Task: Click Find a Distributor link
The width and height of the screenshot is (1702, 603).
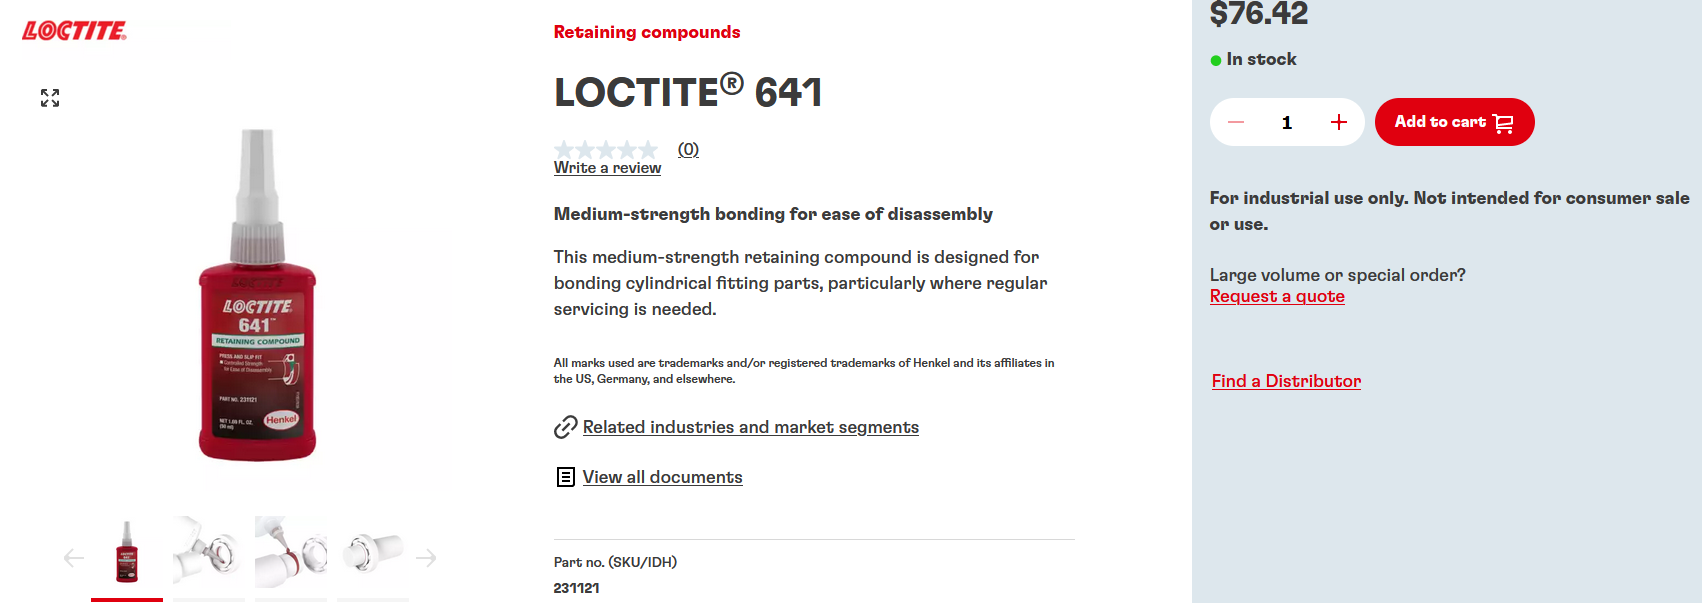Action: [x=1286, y=381]
